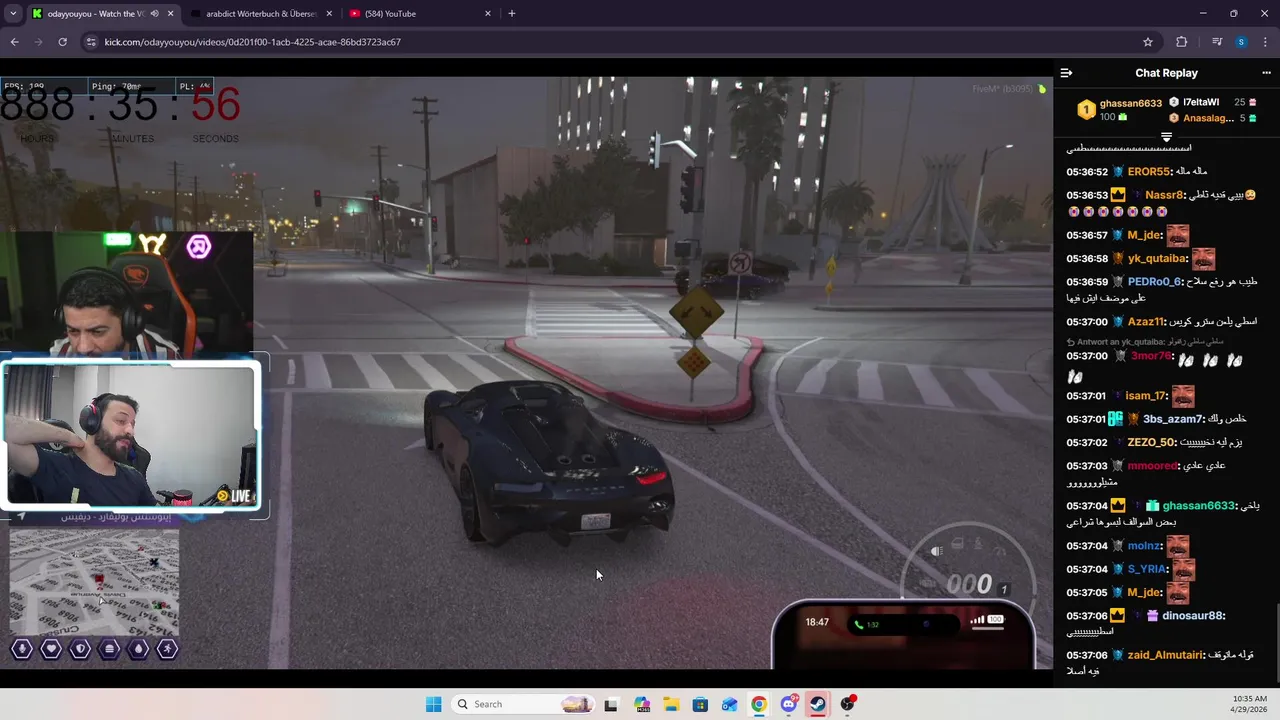The height and width of the screenshot is (720, 1280).
Task: Click username mmoored in chat
Action: pyautogui.click(x=1152, y=466)
